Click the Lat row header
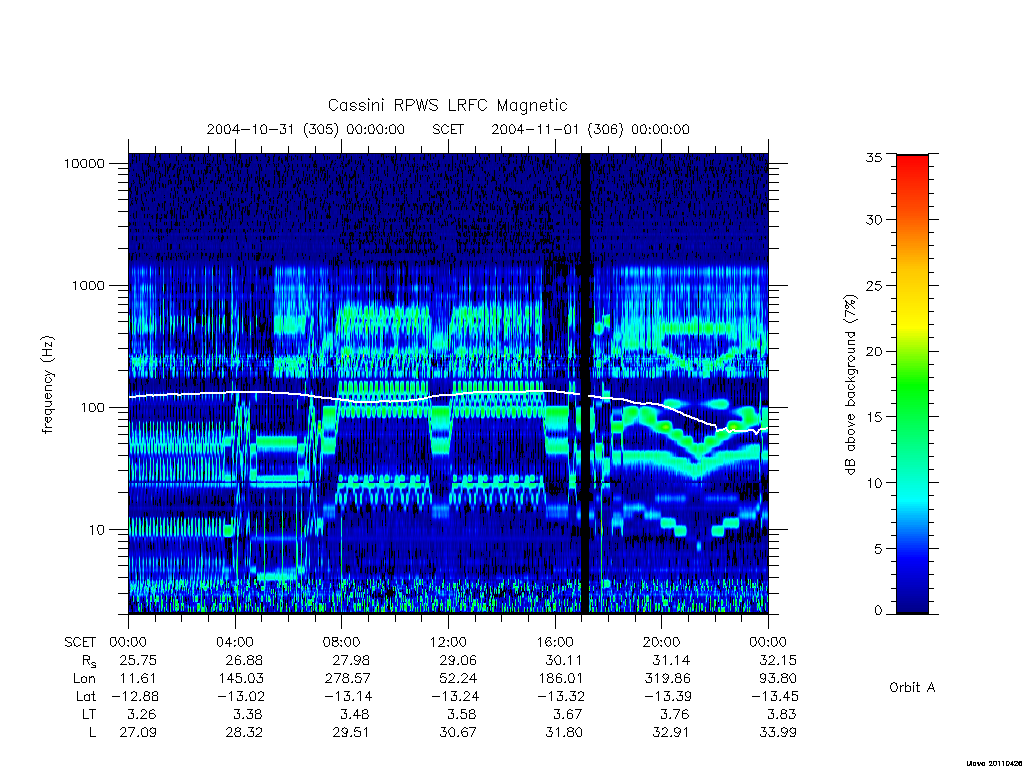This screenshot has height=768, width=1024. pos(86,697)
